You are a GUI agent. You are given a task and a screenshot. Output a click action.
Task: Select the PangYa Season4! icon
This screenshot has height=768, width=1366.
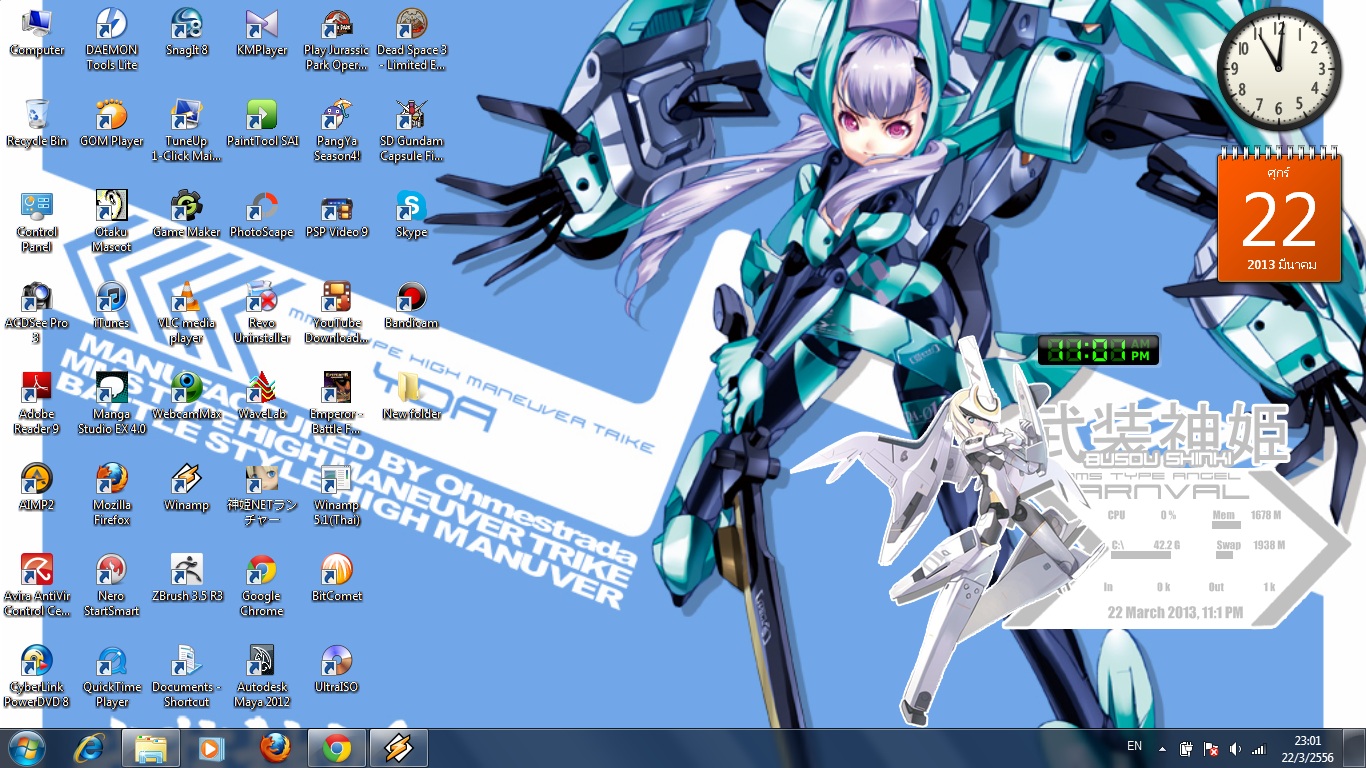click(337, 131)
